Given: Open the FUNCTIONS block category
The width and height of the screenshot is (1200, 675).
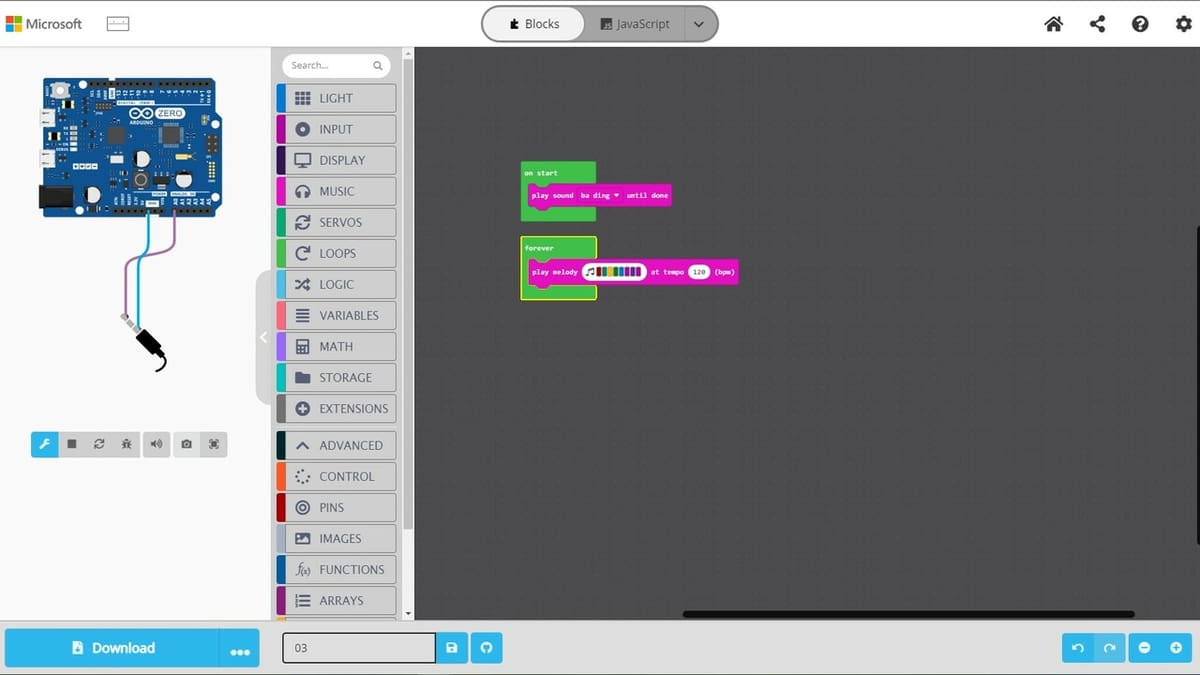Looking at the screenshot, I should tap(336, 569).
